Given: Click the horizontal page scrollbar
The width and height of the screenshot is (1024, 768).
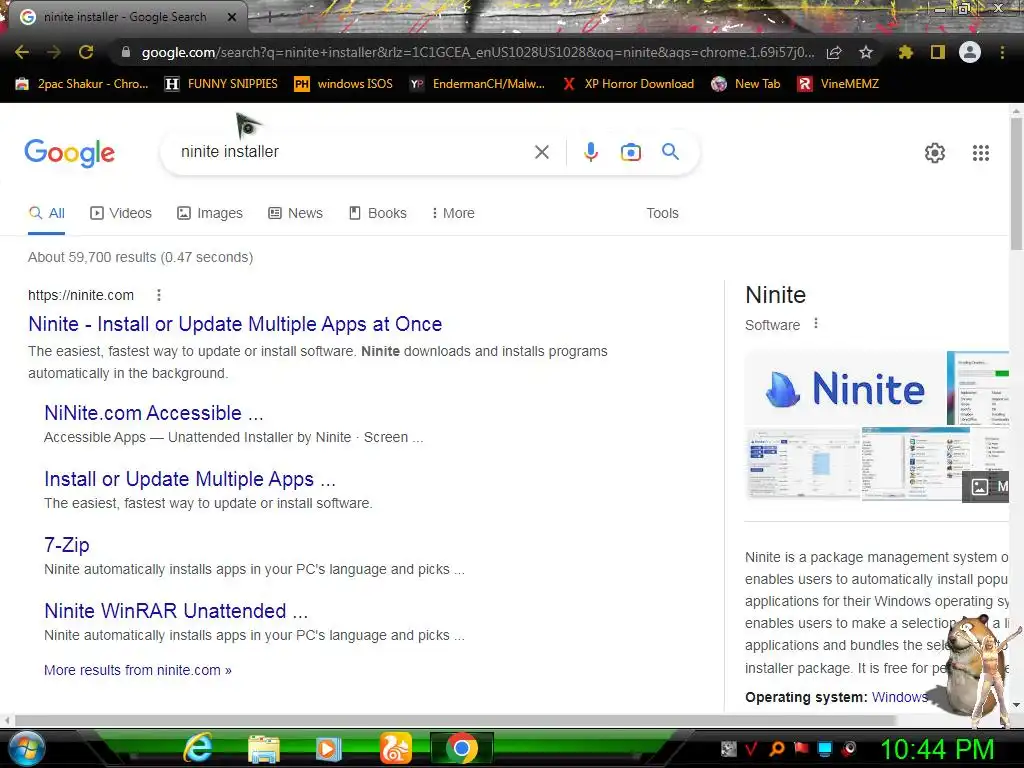Looking at the screenshot, I should click(455, 720).
